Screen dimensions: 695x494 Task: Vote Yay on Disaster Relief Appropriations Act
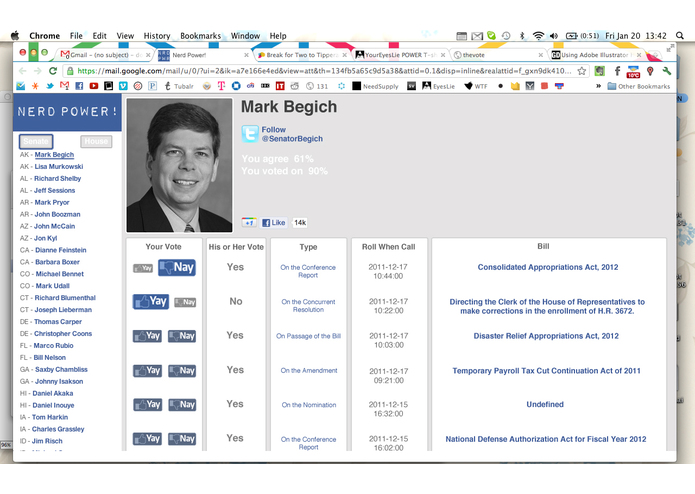tap(147, 336)
